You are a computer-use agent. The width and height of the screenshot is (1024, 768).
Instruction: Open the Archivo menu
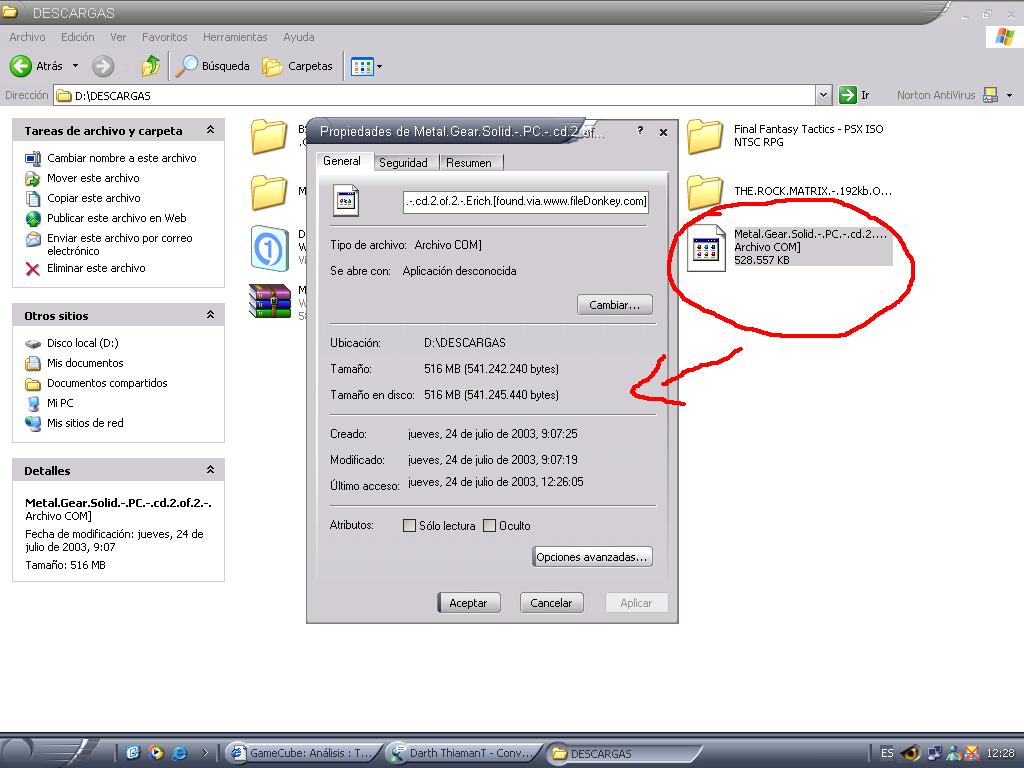click(x=27, y=37)
